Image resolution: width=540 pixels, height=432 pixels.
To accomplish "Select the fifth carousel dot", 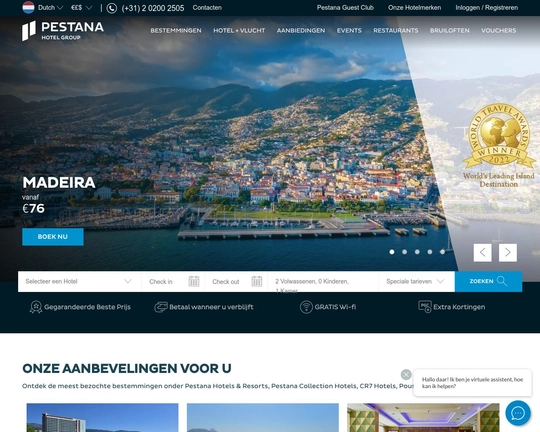I will click(x=443, y=252).
